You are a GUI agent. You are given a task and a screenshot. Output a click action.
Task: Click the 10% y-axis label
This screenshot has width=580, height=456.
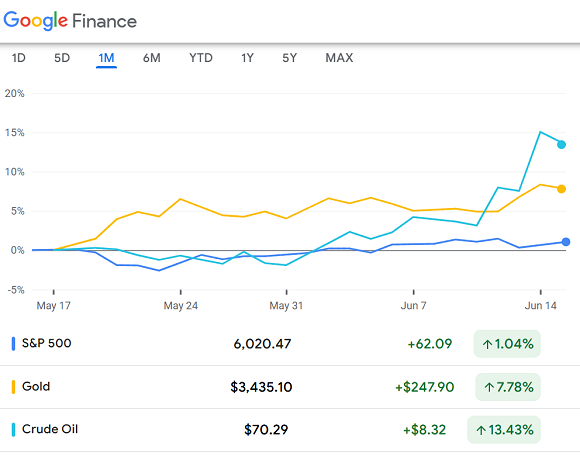click(x=14, y=172)
